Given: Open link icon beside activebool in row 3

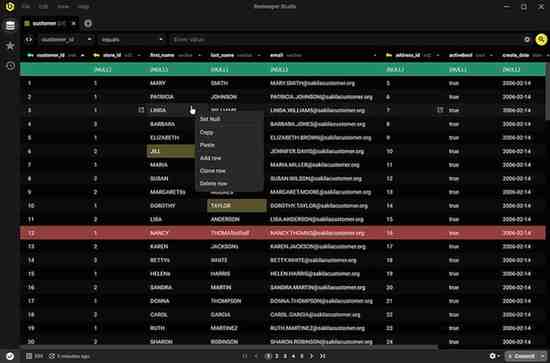Looking at the screenshot, I should coord(440,110).
